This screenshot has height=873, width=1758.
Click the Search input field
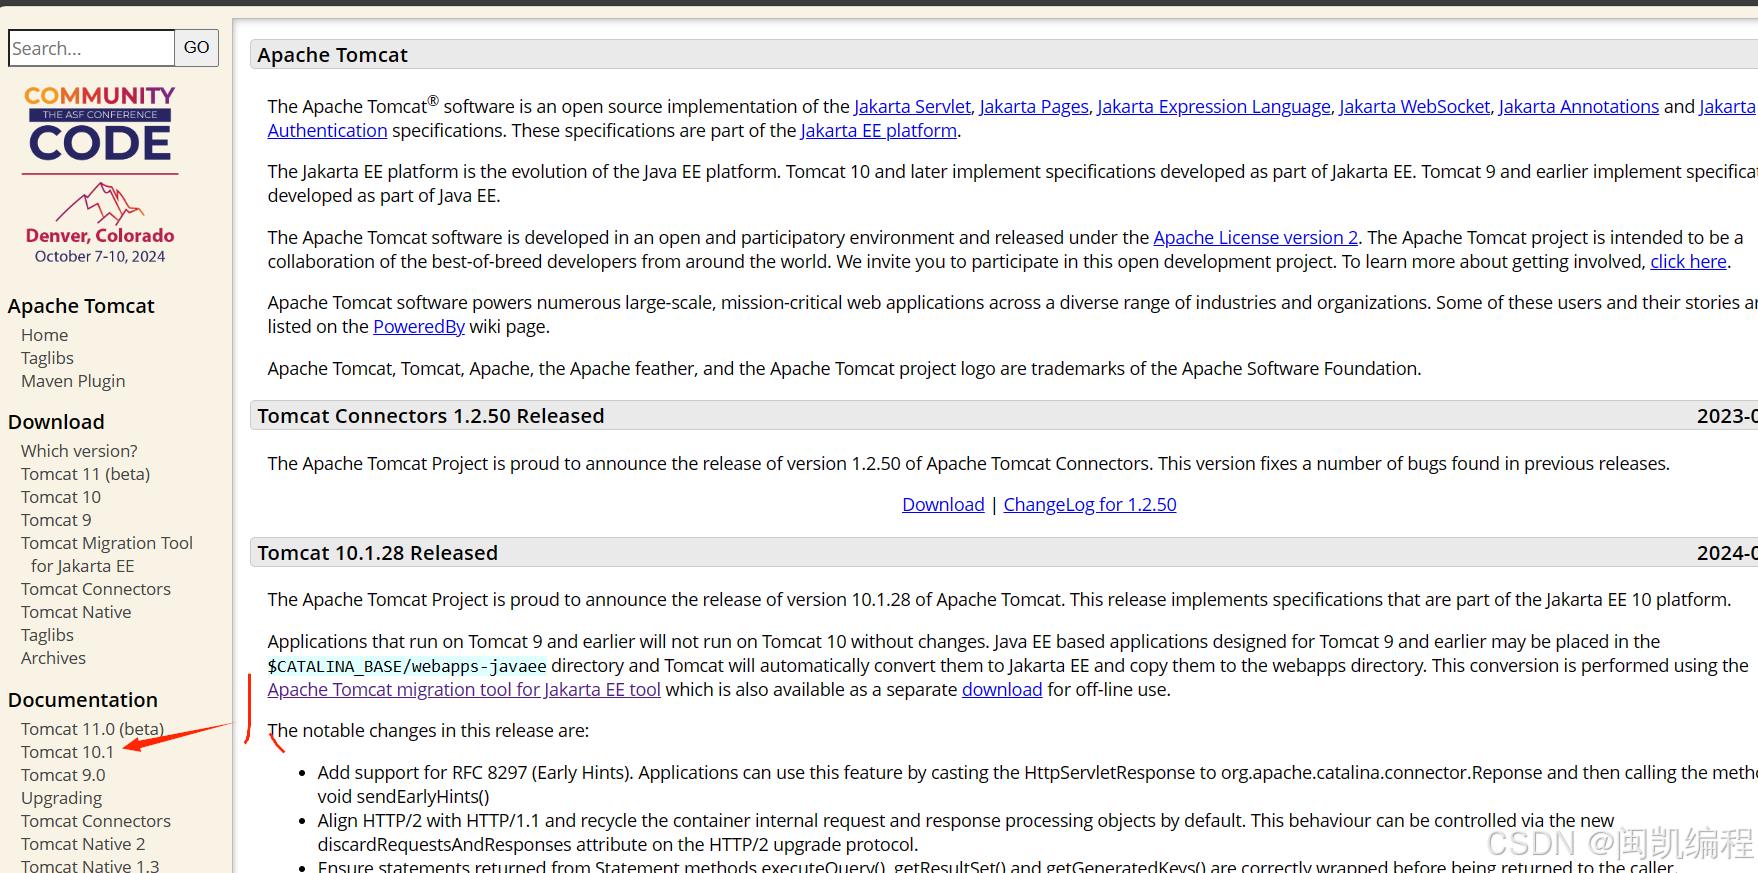point(91,48)
